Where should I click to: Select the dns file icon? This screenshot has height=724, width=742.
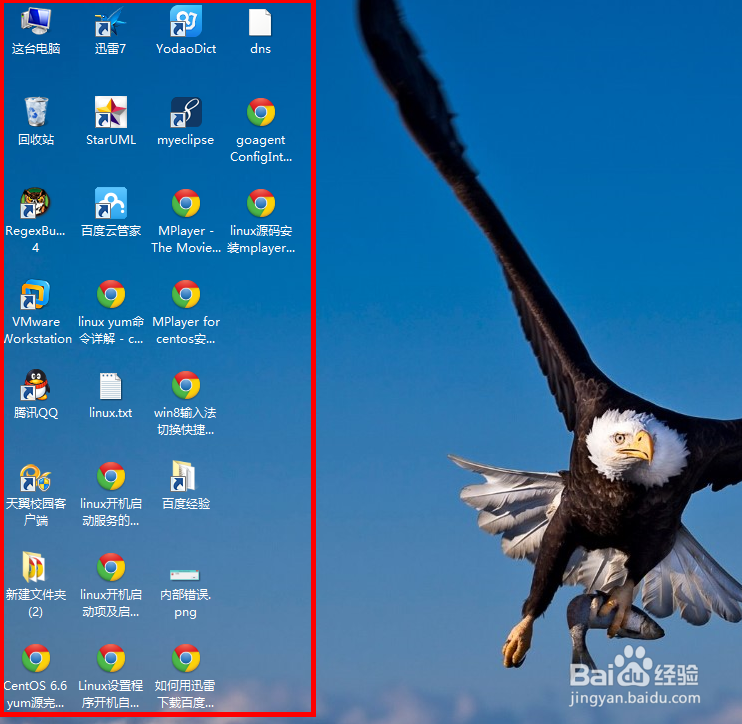coord(260,22)
